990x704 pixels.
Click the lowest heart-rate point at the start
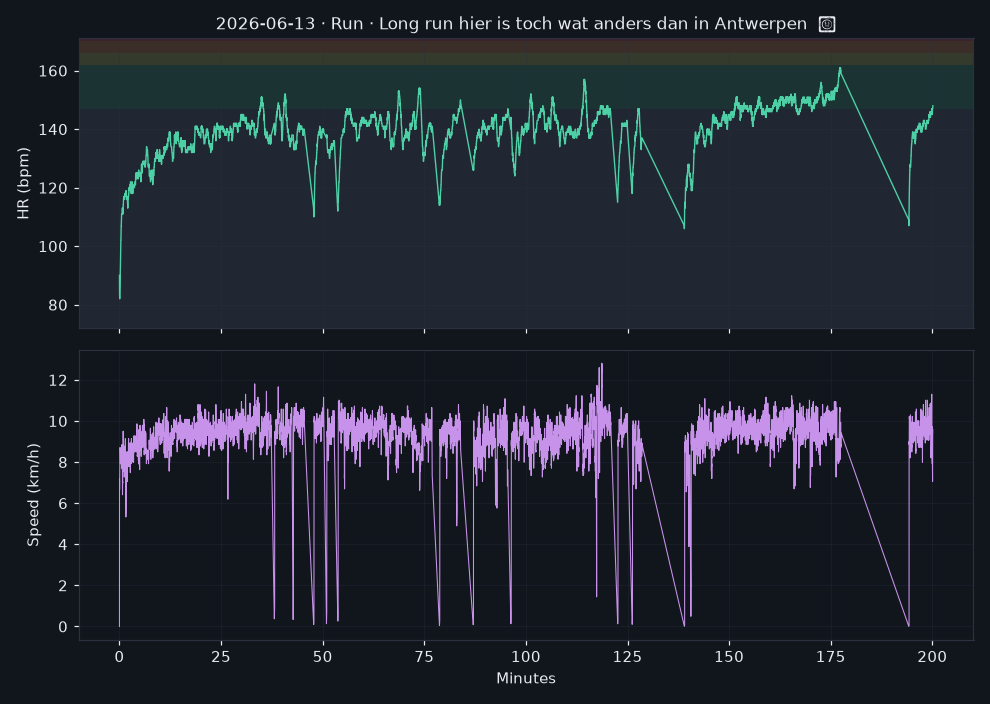(120, 298)
